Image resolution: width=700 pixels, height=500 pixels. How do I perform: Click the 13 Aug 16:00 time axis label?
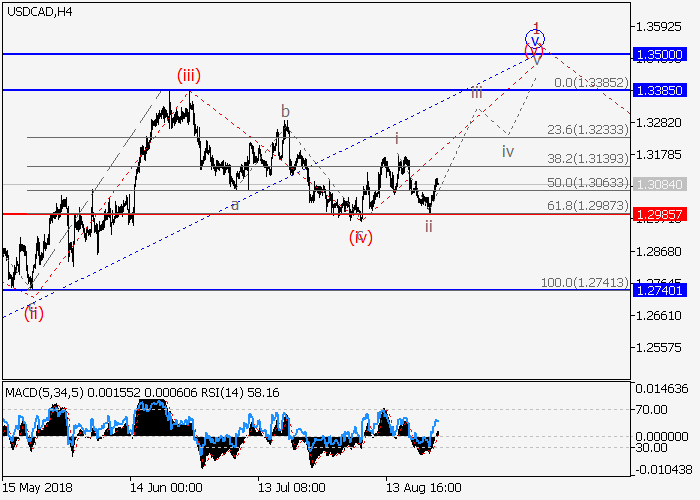424,488
